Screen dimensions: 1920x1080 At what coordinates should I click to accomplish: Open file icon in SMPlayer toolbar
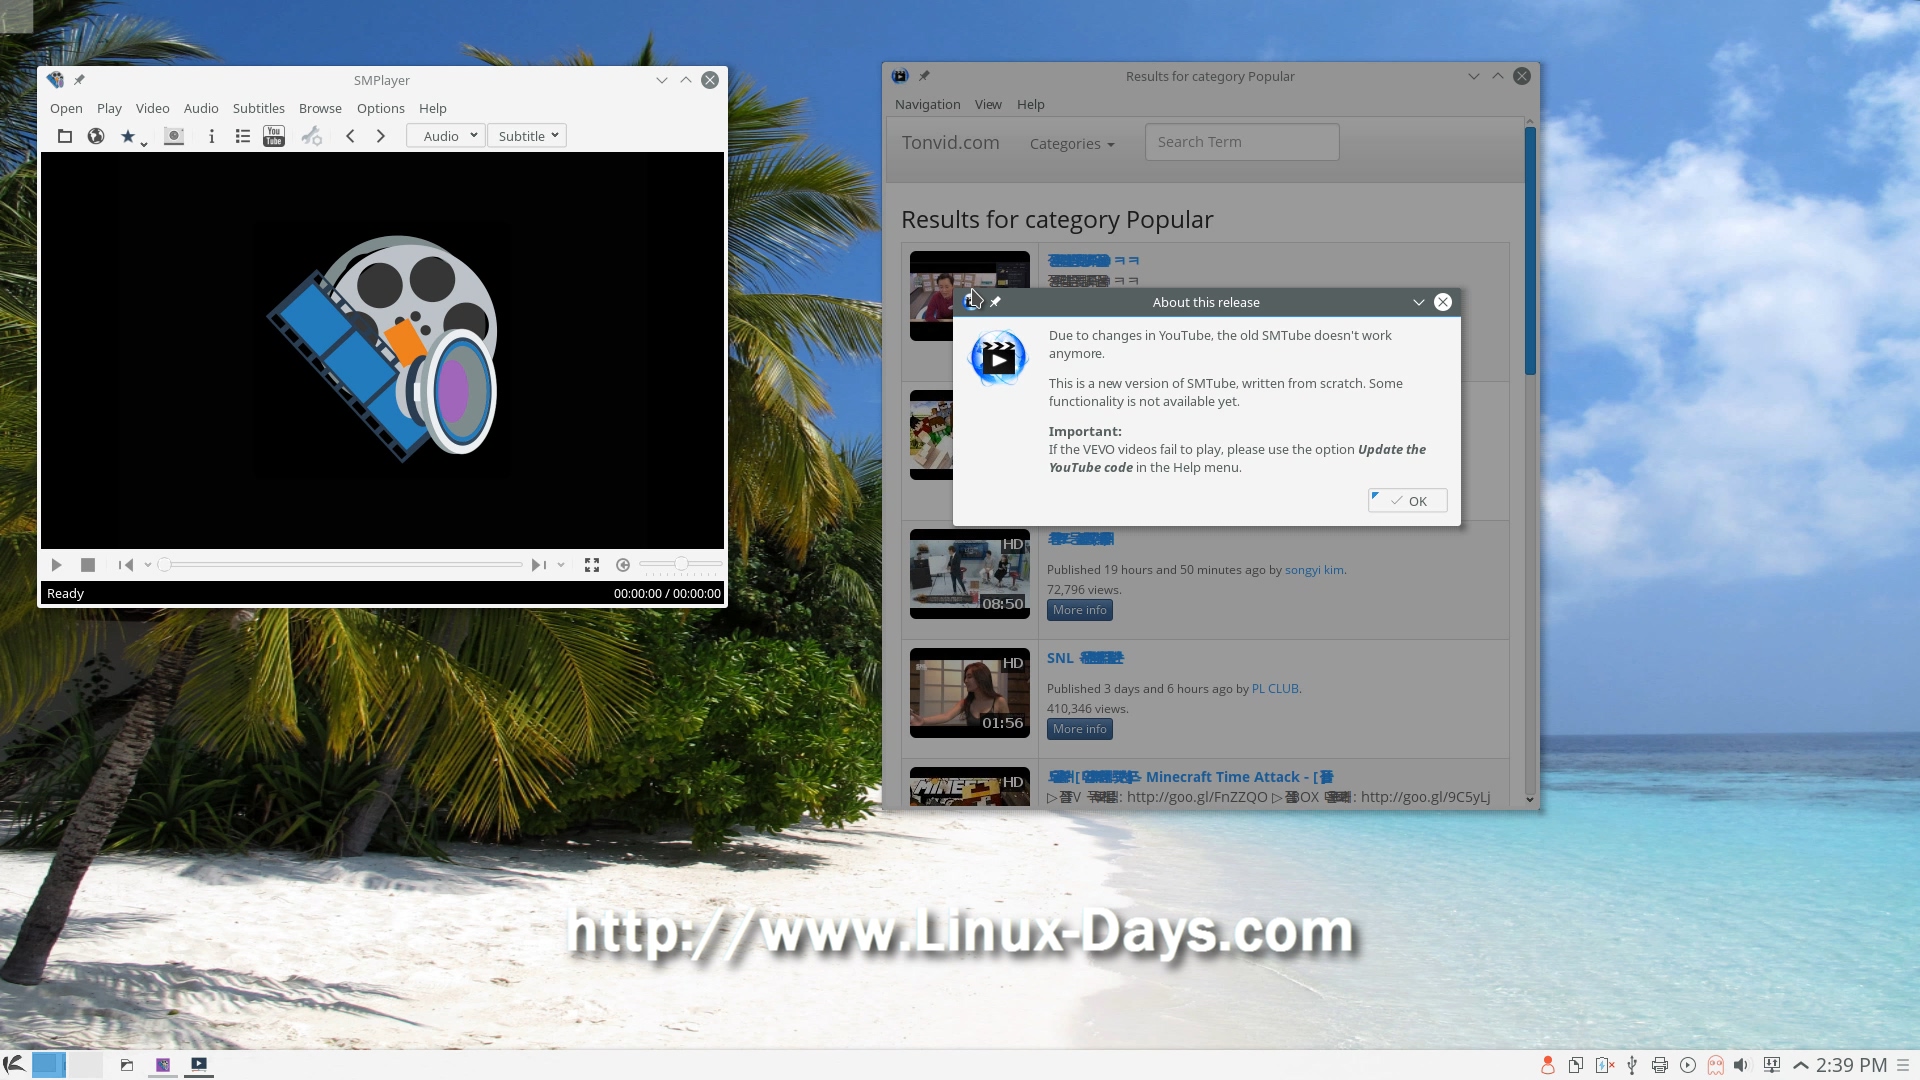pos(65,136)
